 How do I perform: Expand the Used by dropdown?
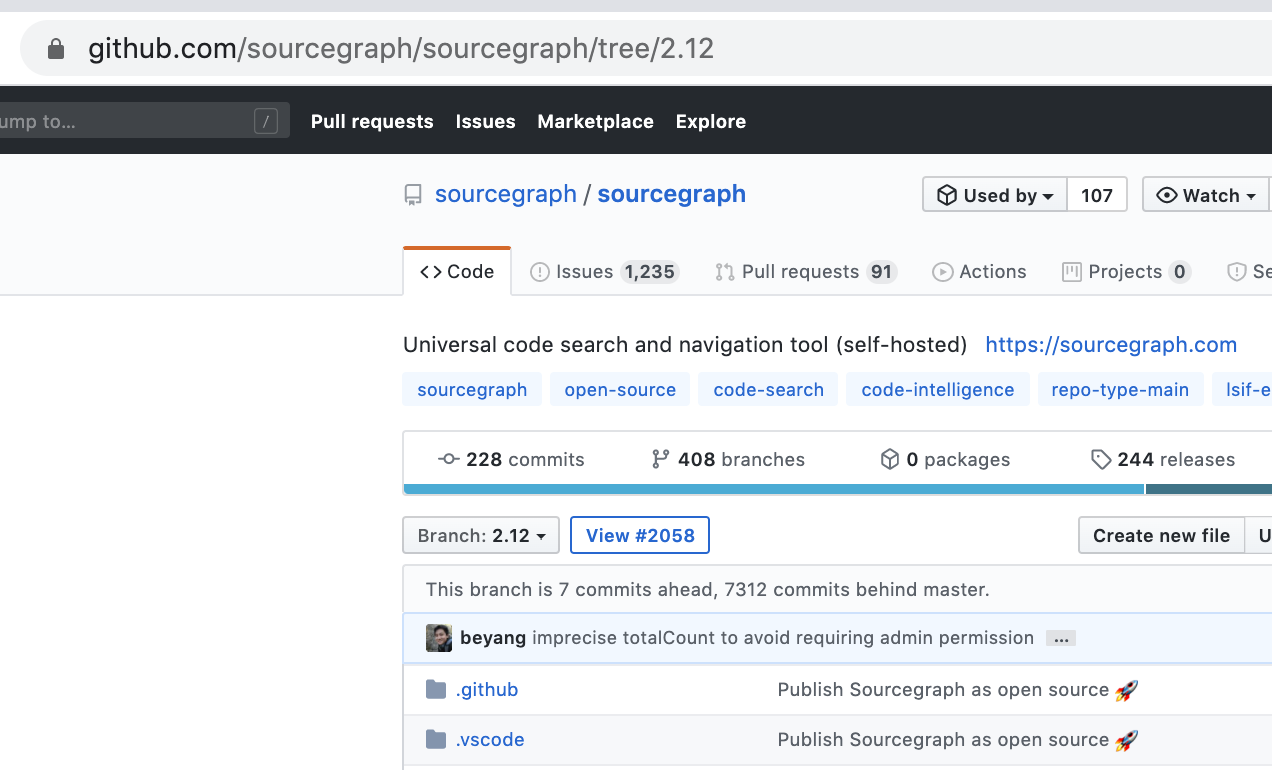[x=995, y=195]
